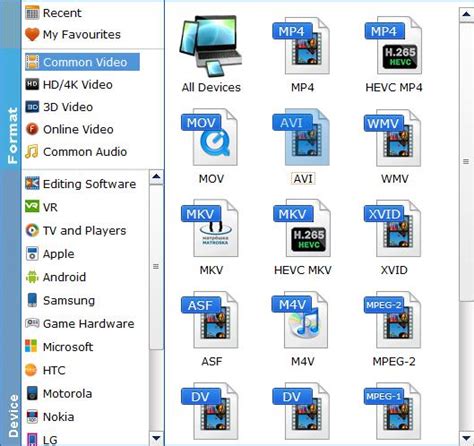This screenshot has width=474, height=446.
Task: Open My Favourites category
Action: (73, 34)
